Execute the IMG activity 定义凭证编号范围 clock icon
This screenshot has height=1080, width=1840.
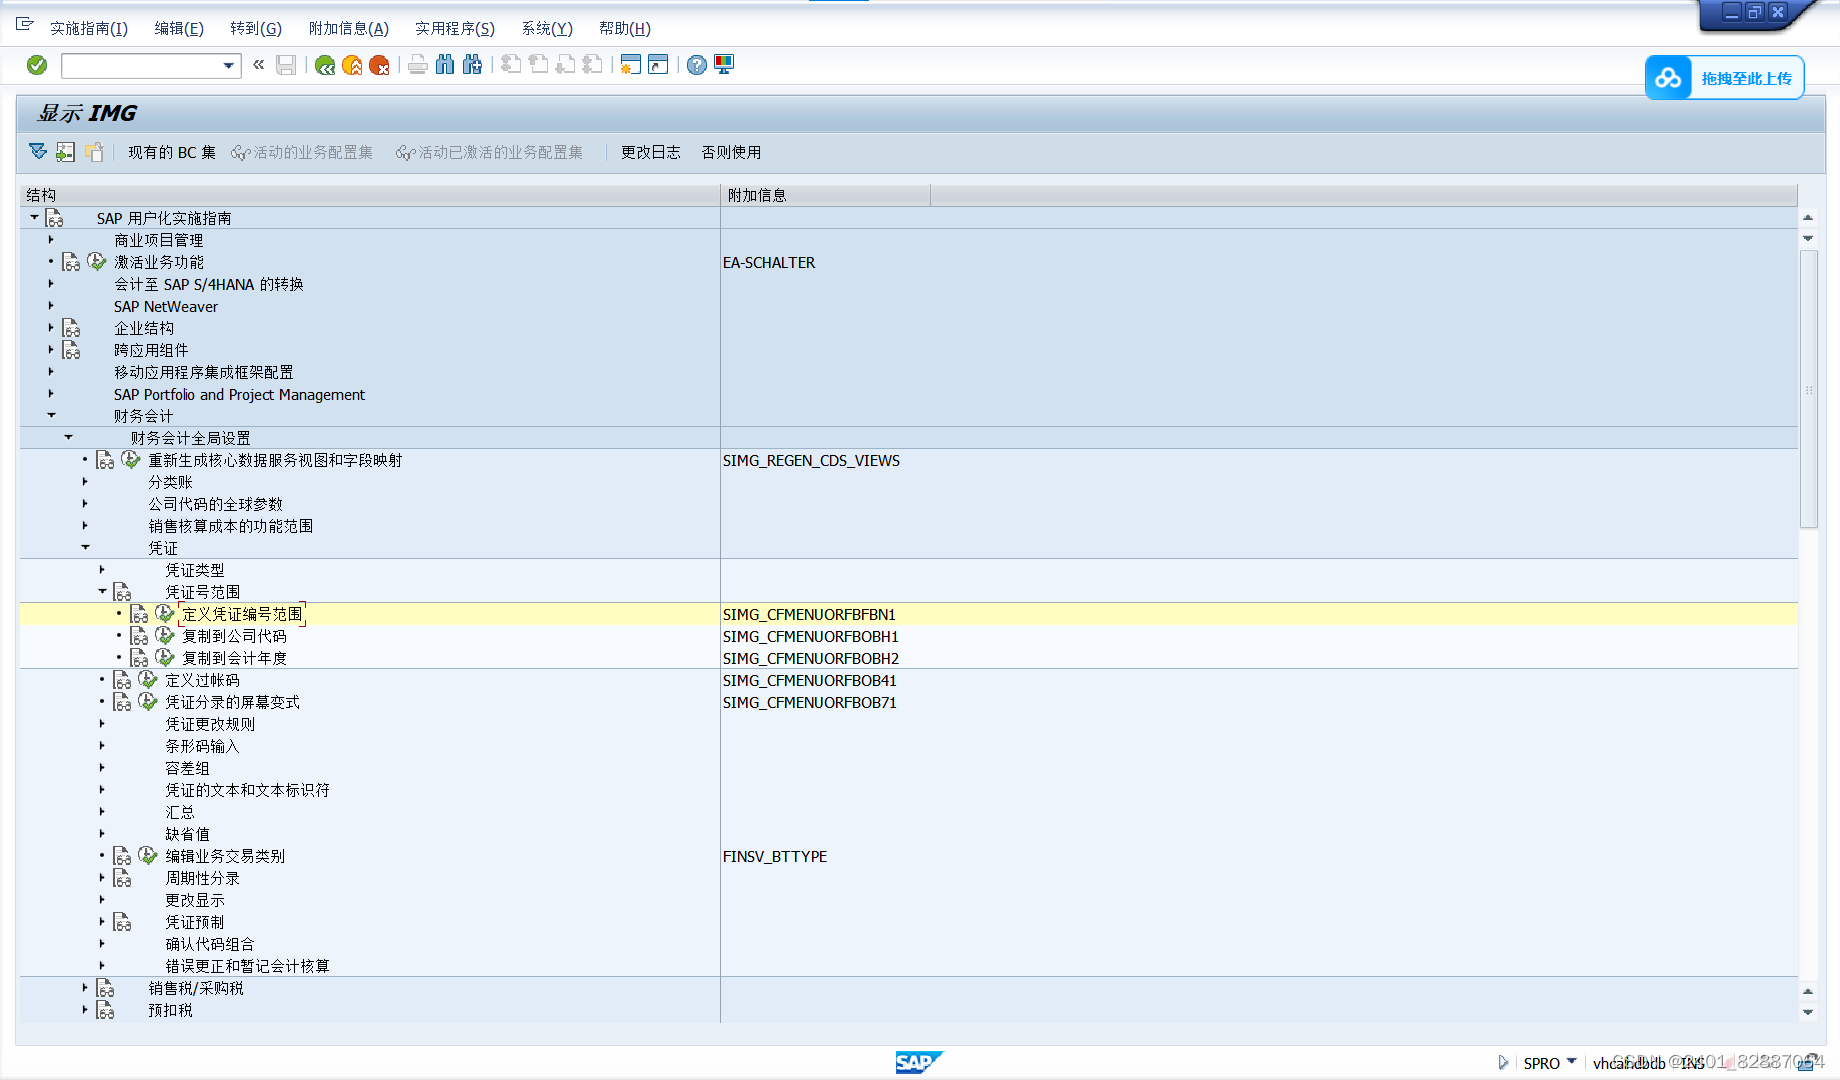point(164,613)
